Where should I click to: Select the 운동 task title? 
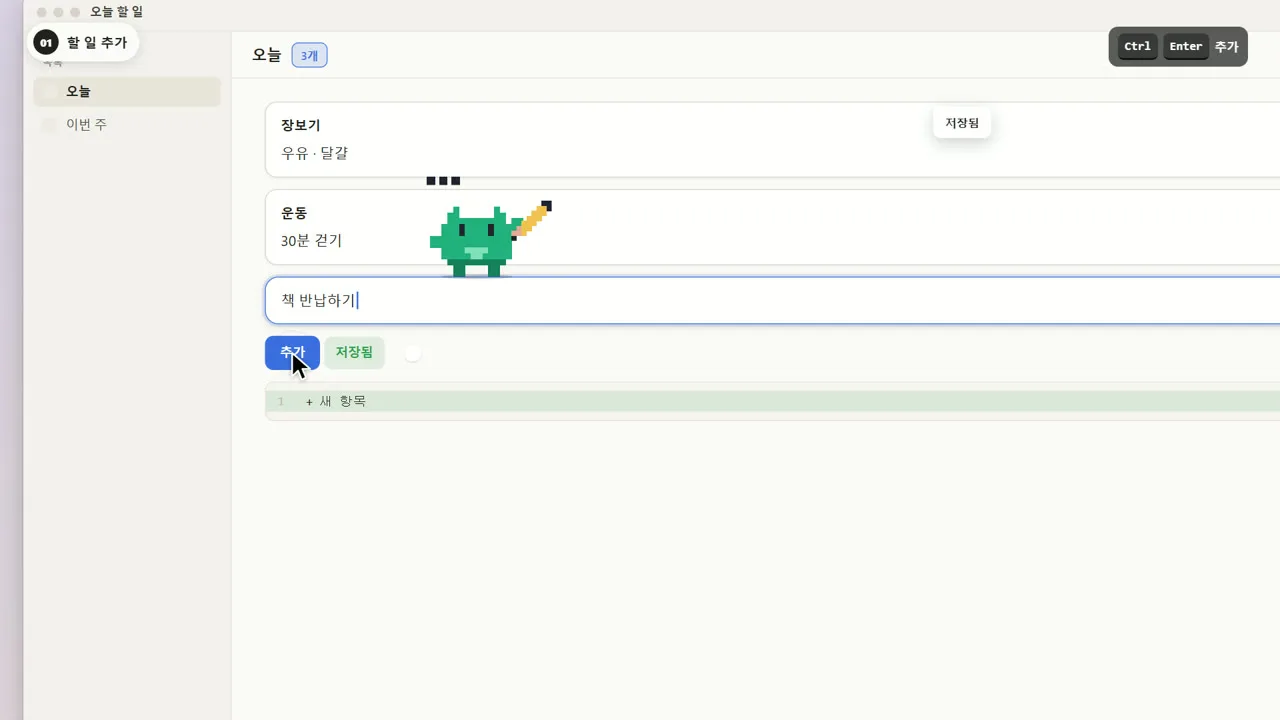click(294, 213)
